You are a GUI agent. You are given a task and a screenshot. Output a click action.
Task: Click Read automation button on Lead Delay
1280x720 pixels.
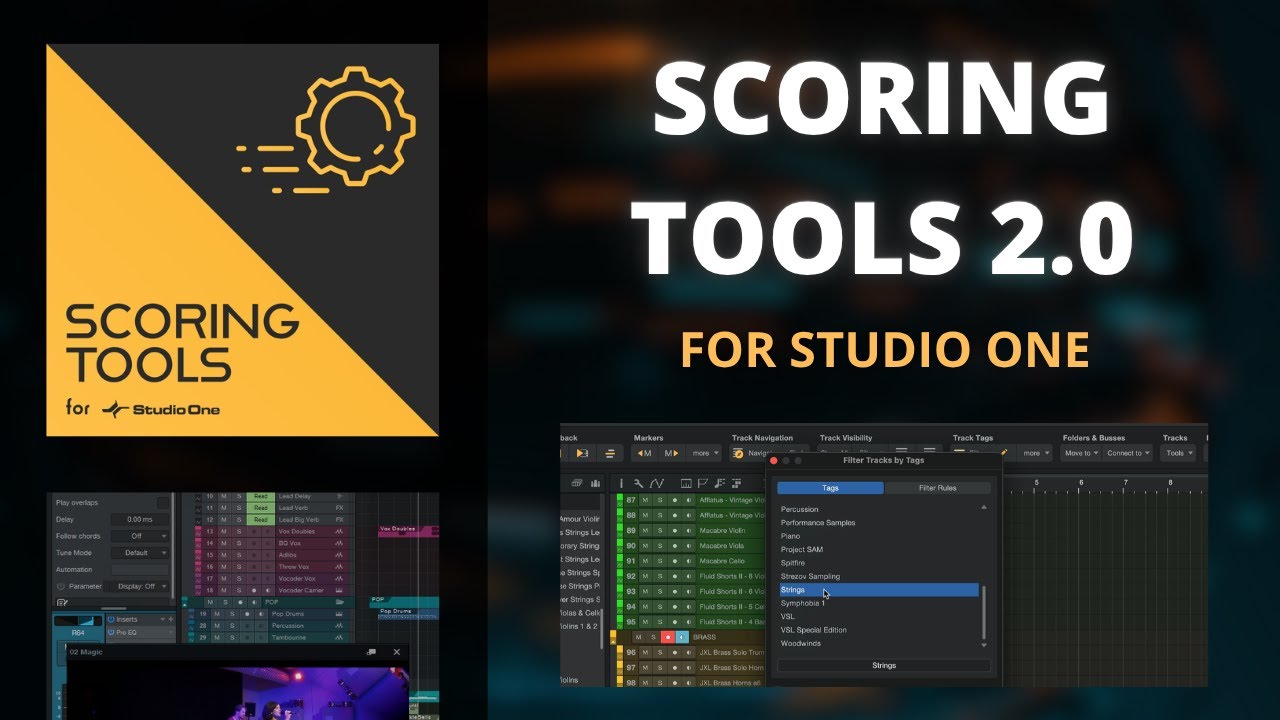pos(260,496)
